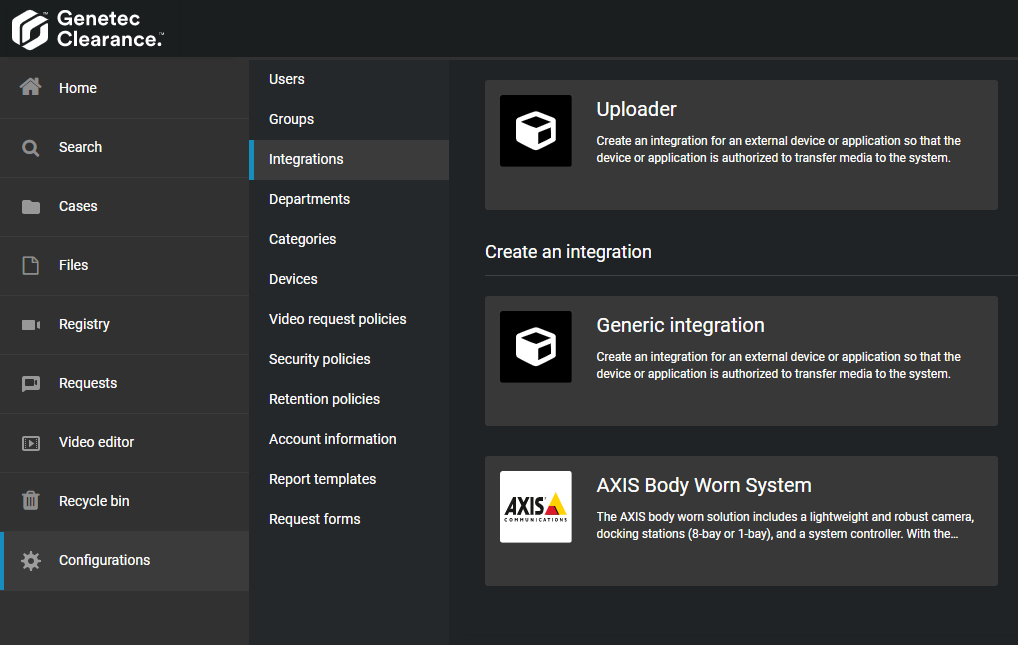Click the AXIS body worn description text
The height and width of the screenshot is (645, 1018).
(785, 525)
